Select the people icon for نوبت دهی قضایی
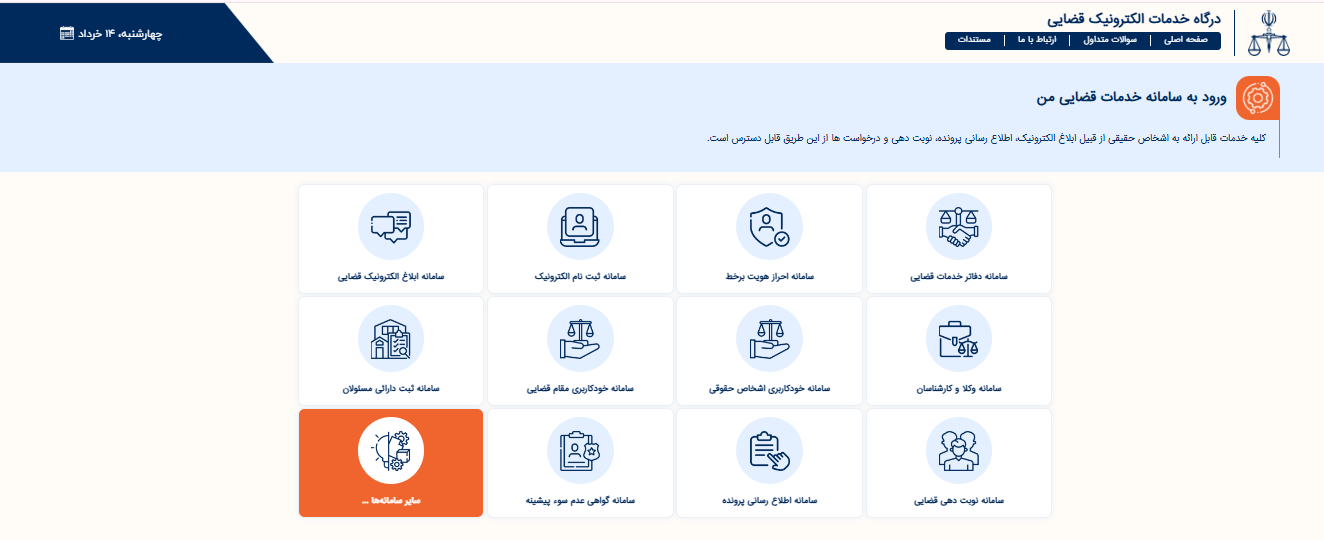 point(958,451)
